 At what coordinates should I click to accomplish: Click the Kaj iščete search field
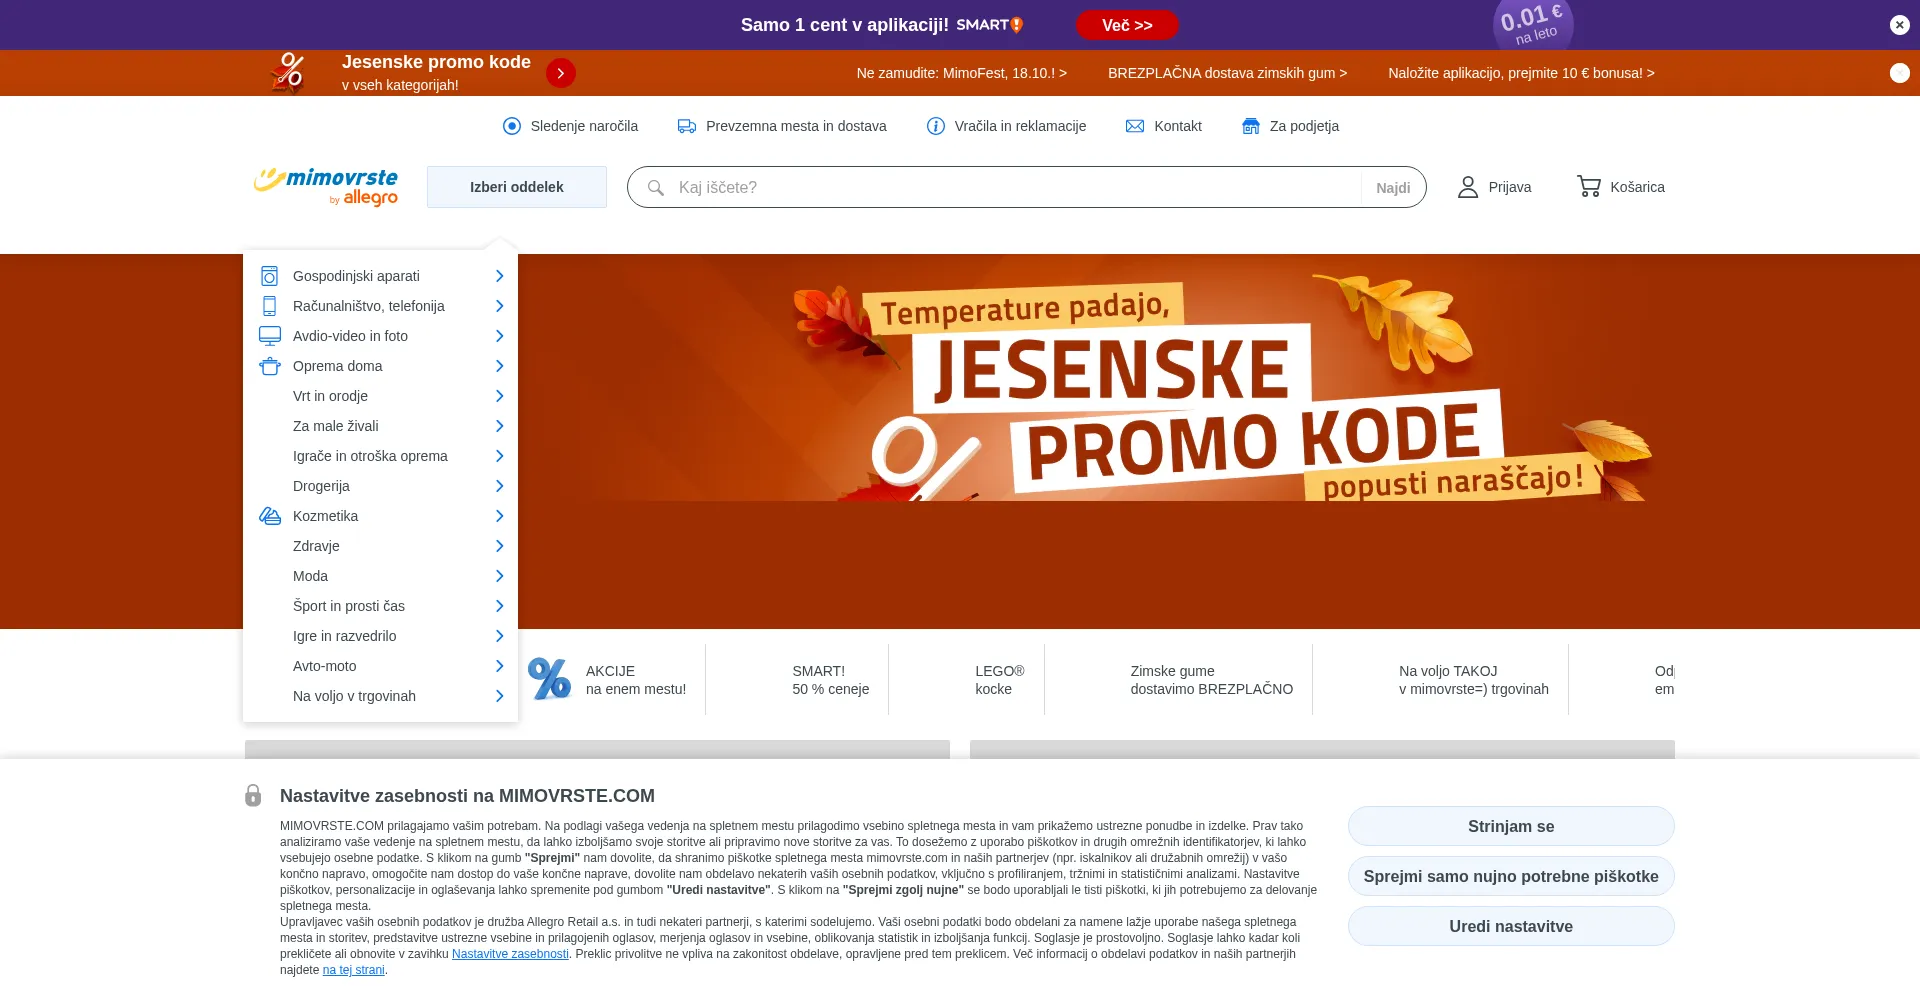[1015, 187]
